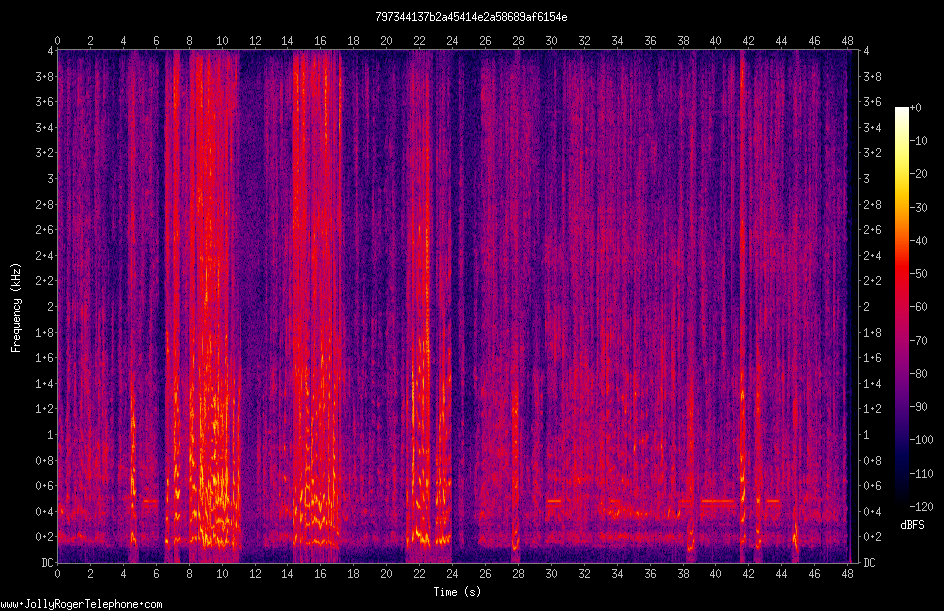Click the "10" tick on the top time axis
This screenshot has height=611, width=944.
click(222, 41)
